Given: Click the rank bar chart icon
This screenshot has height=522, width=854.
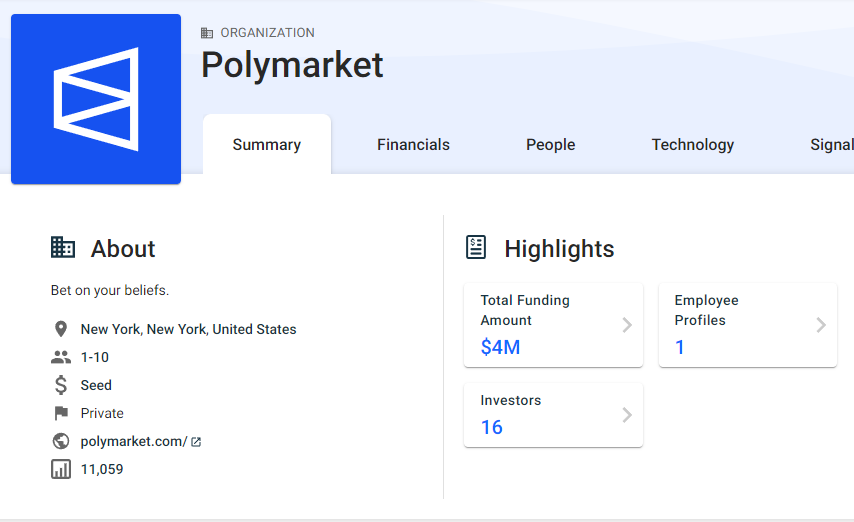Looking at the screenshot, I should click(61, 469).
